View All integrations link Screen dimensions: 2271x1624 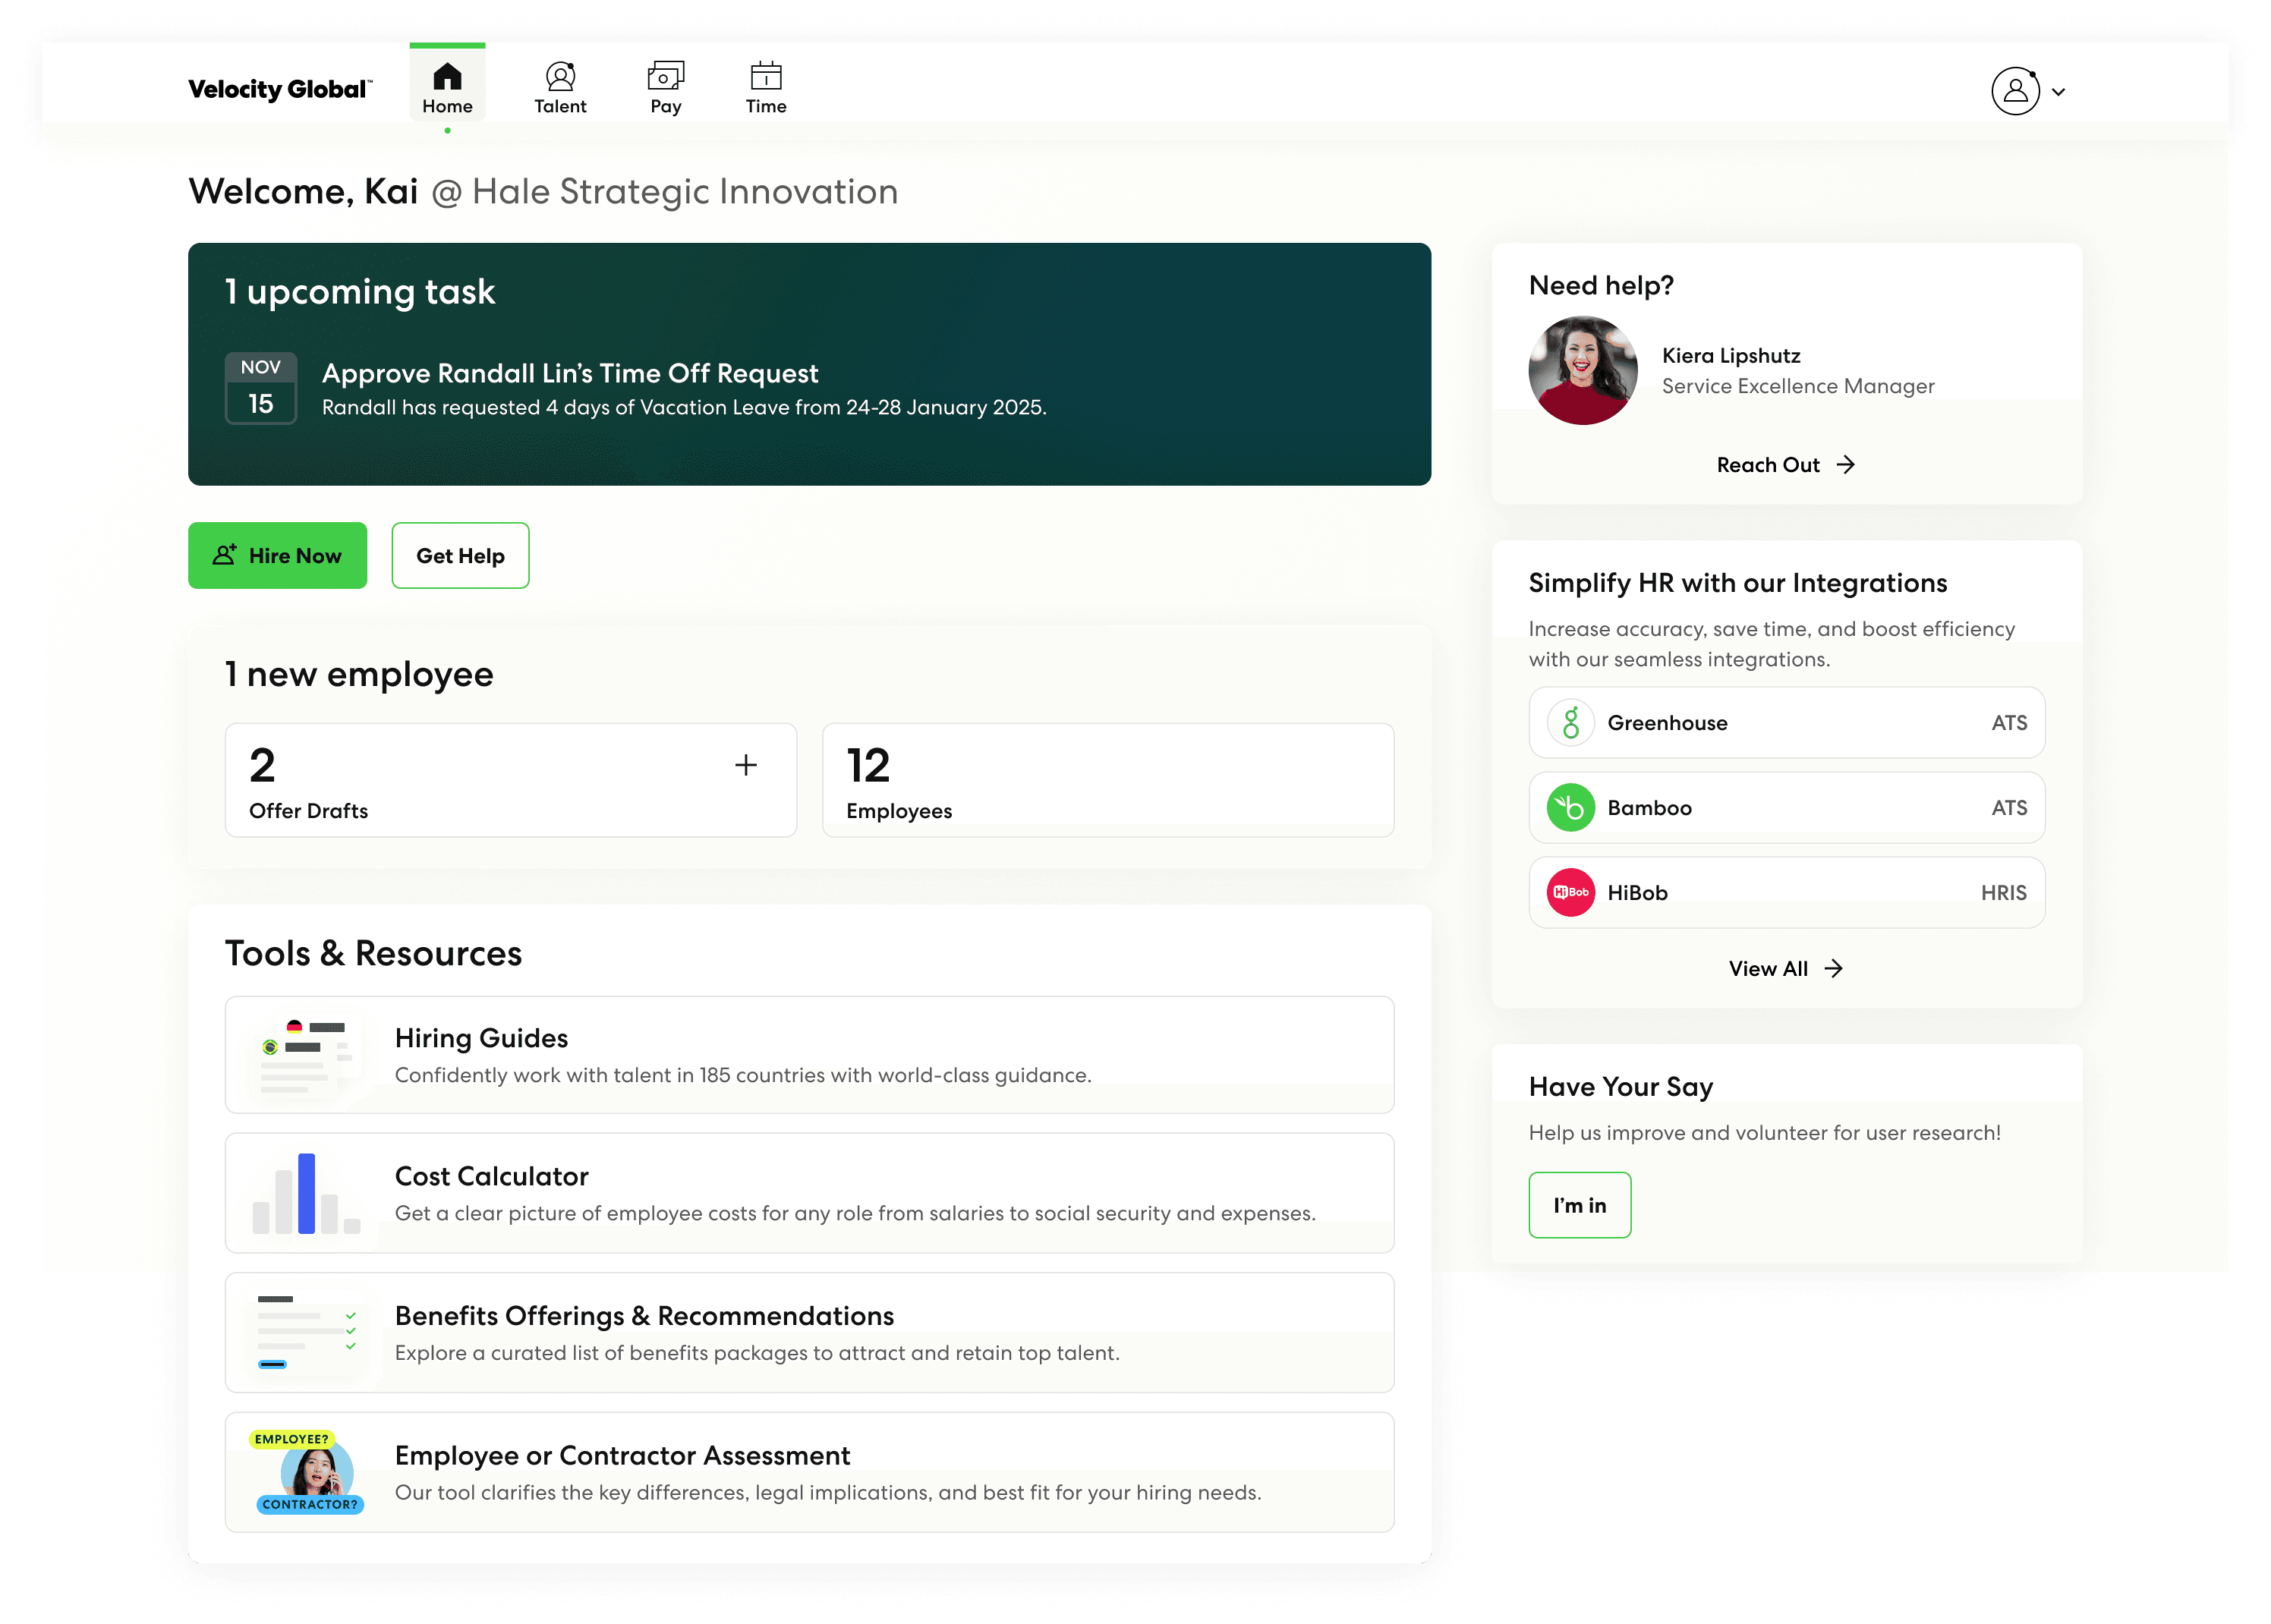coord(1785,969)
